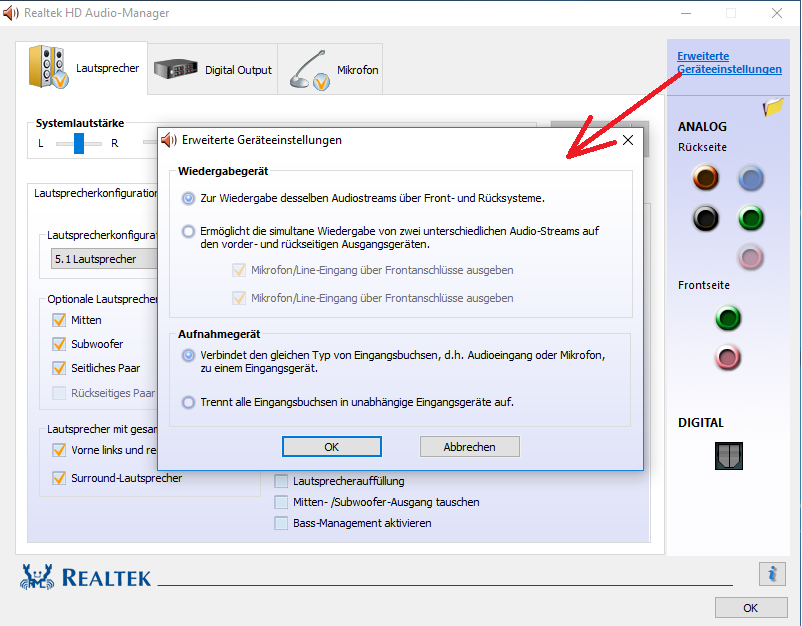Open the 5.1 Lautsprecher configuration dropdown

point(104,259)
